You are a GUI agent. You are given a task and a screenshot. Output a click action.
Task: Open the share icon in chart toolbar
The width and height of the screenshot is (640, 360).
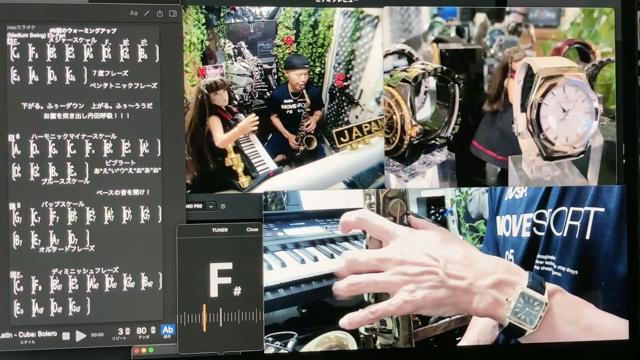[160, 13]
